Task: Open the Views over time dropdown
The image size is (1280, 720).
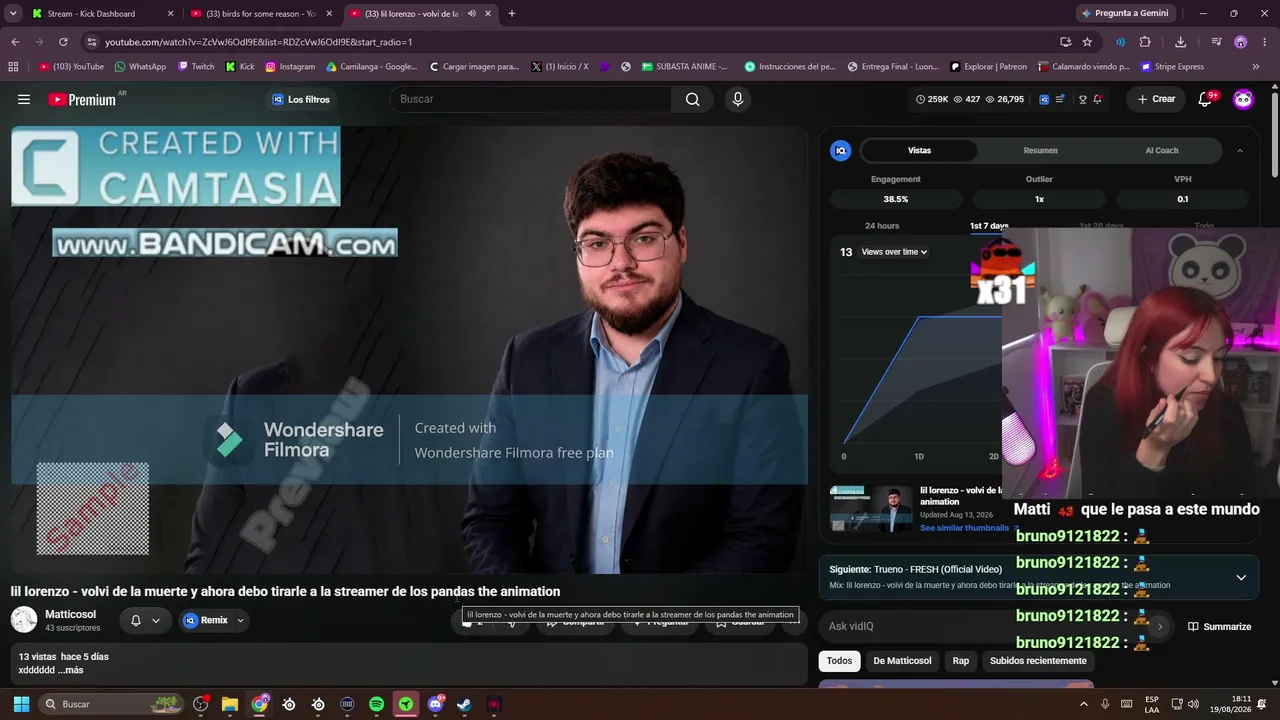Action: [x=894, y=252]
